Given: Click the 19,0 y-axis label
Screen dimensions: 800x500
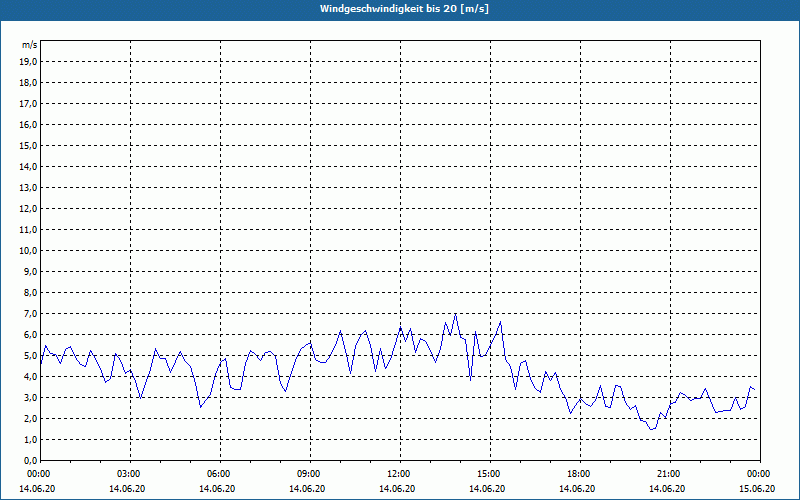Looking at the screenshot, I should tap(28, 62).
